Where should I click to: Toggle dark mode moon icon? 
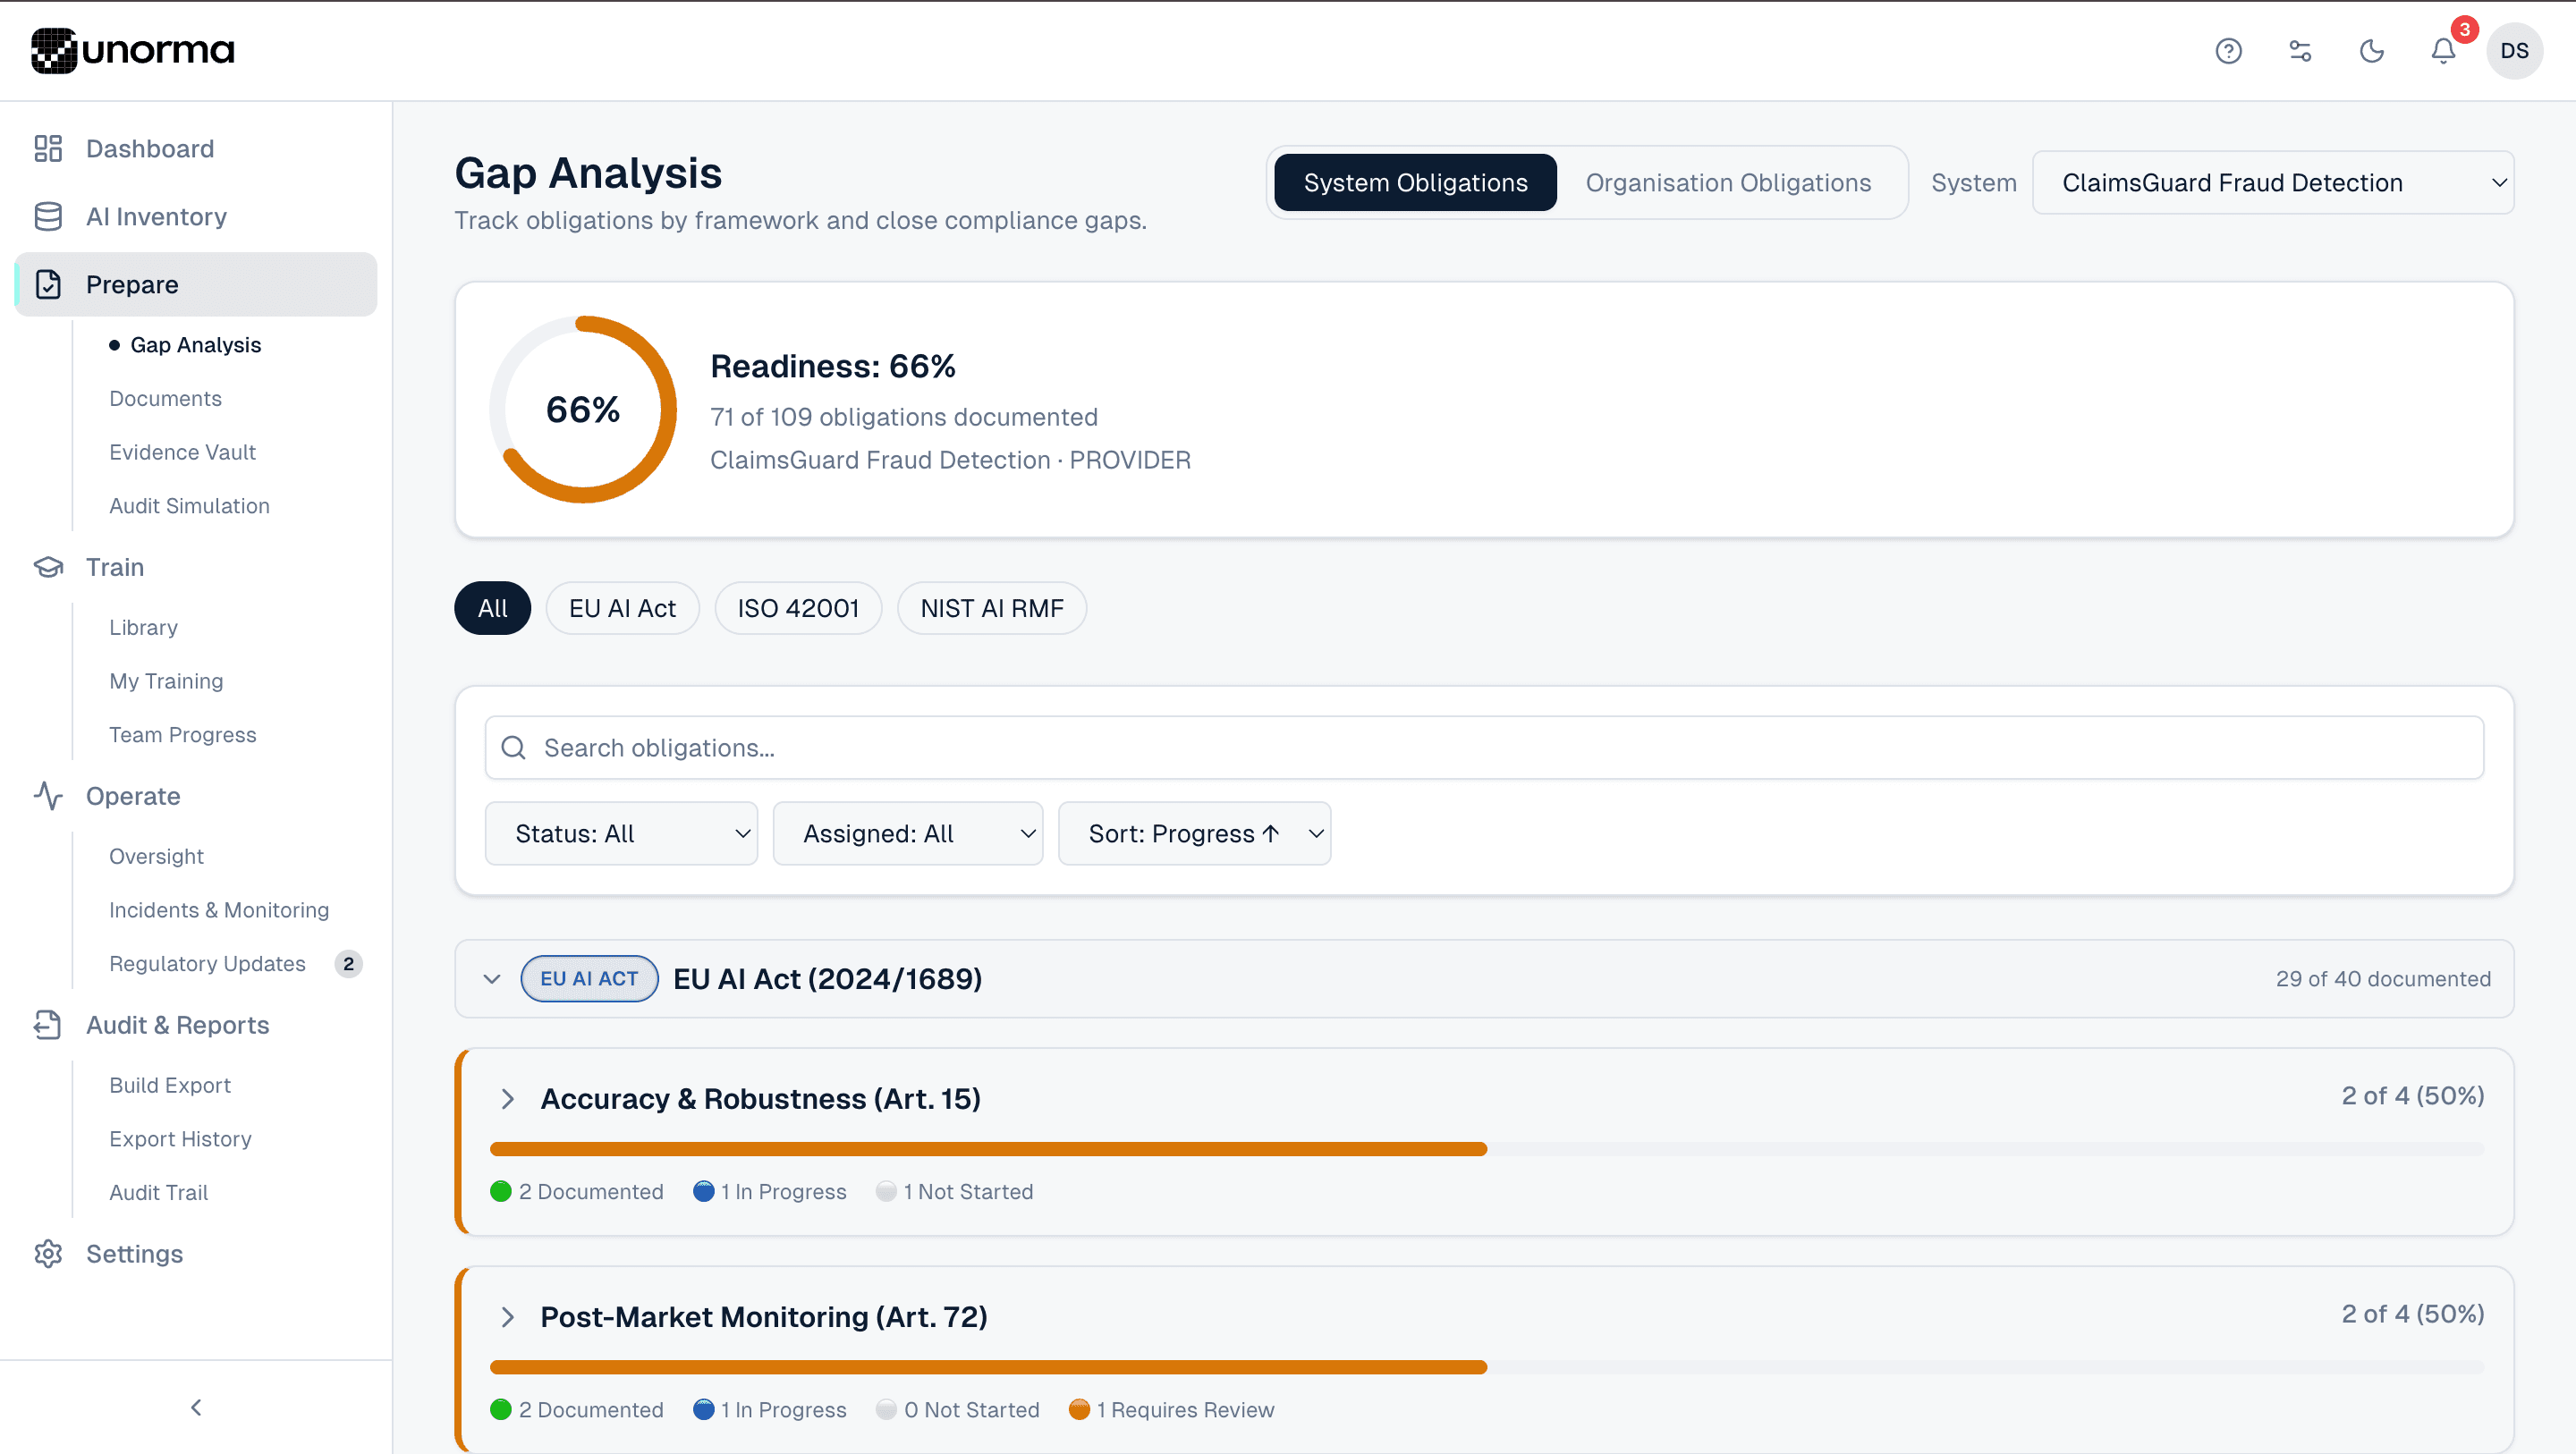point(2372,51)
